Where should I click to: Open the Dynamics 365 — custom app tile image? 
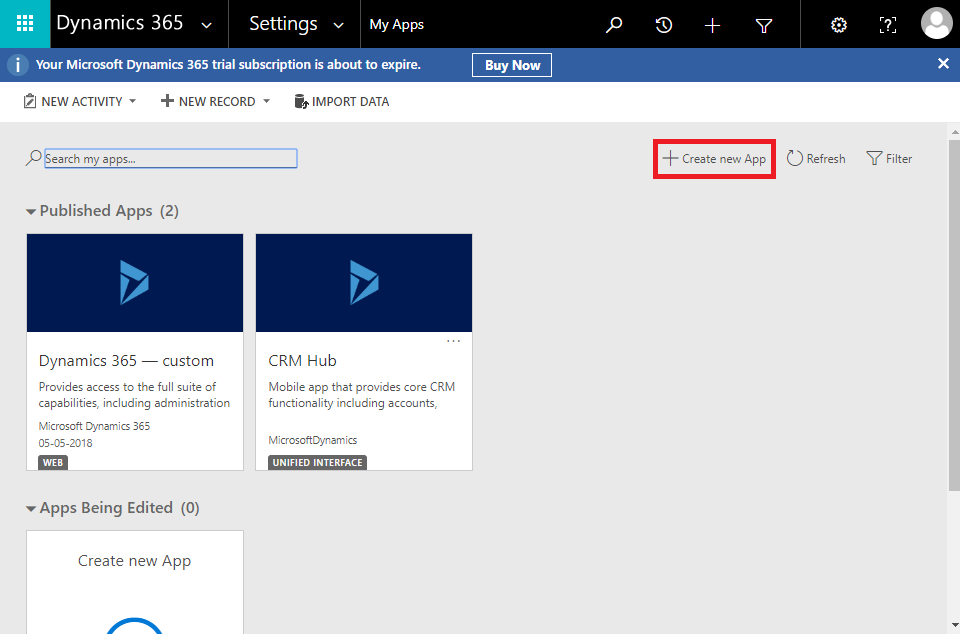click(x=135, y=283)
